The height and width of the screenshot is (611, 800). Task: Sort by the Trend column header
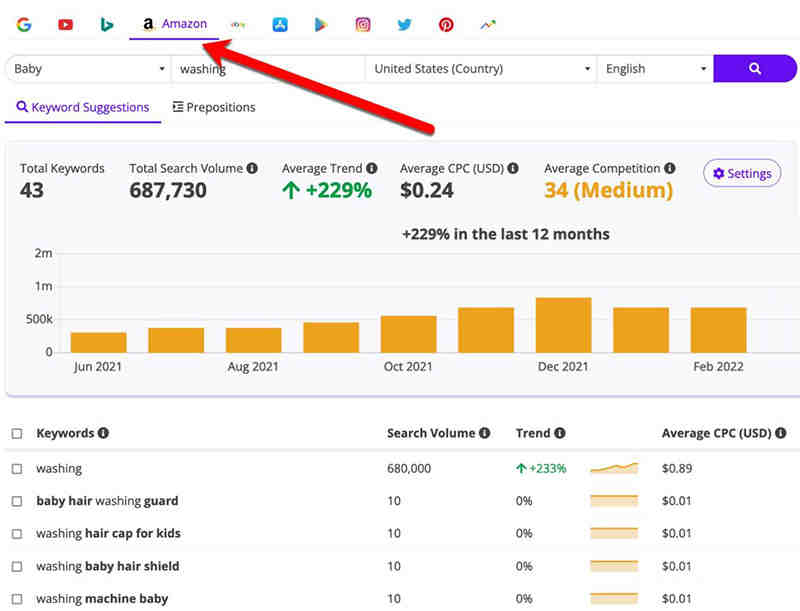click(x=533, y=433)
